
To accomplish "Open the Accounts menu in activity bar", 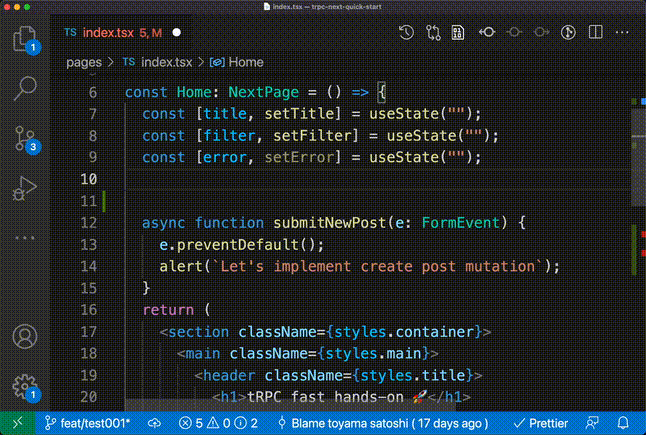I will [x=25, y=337].
